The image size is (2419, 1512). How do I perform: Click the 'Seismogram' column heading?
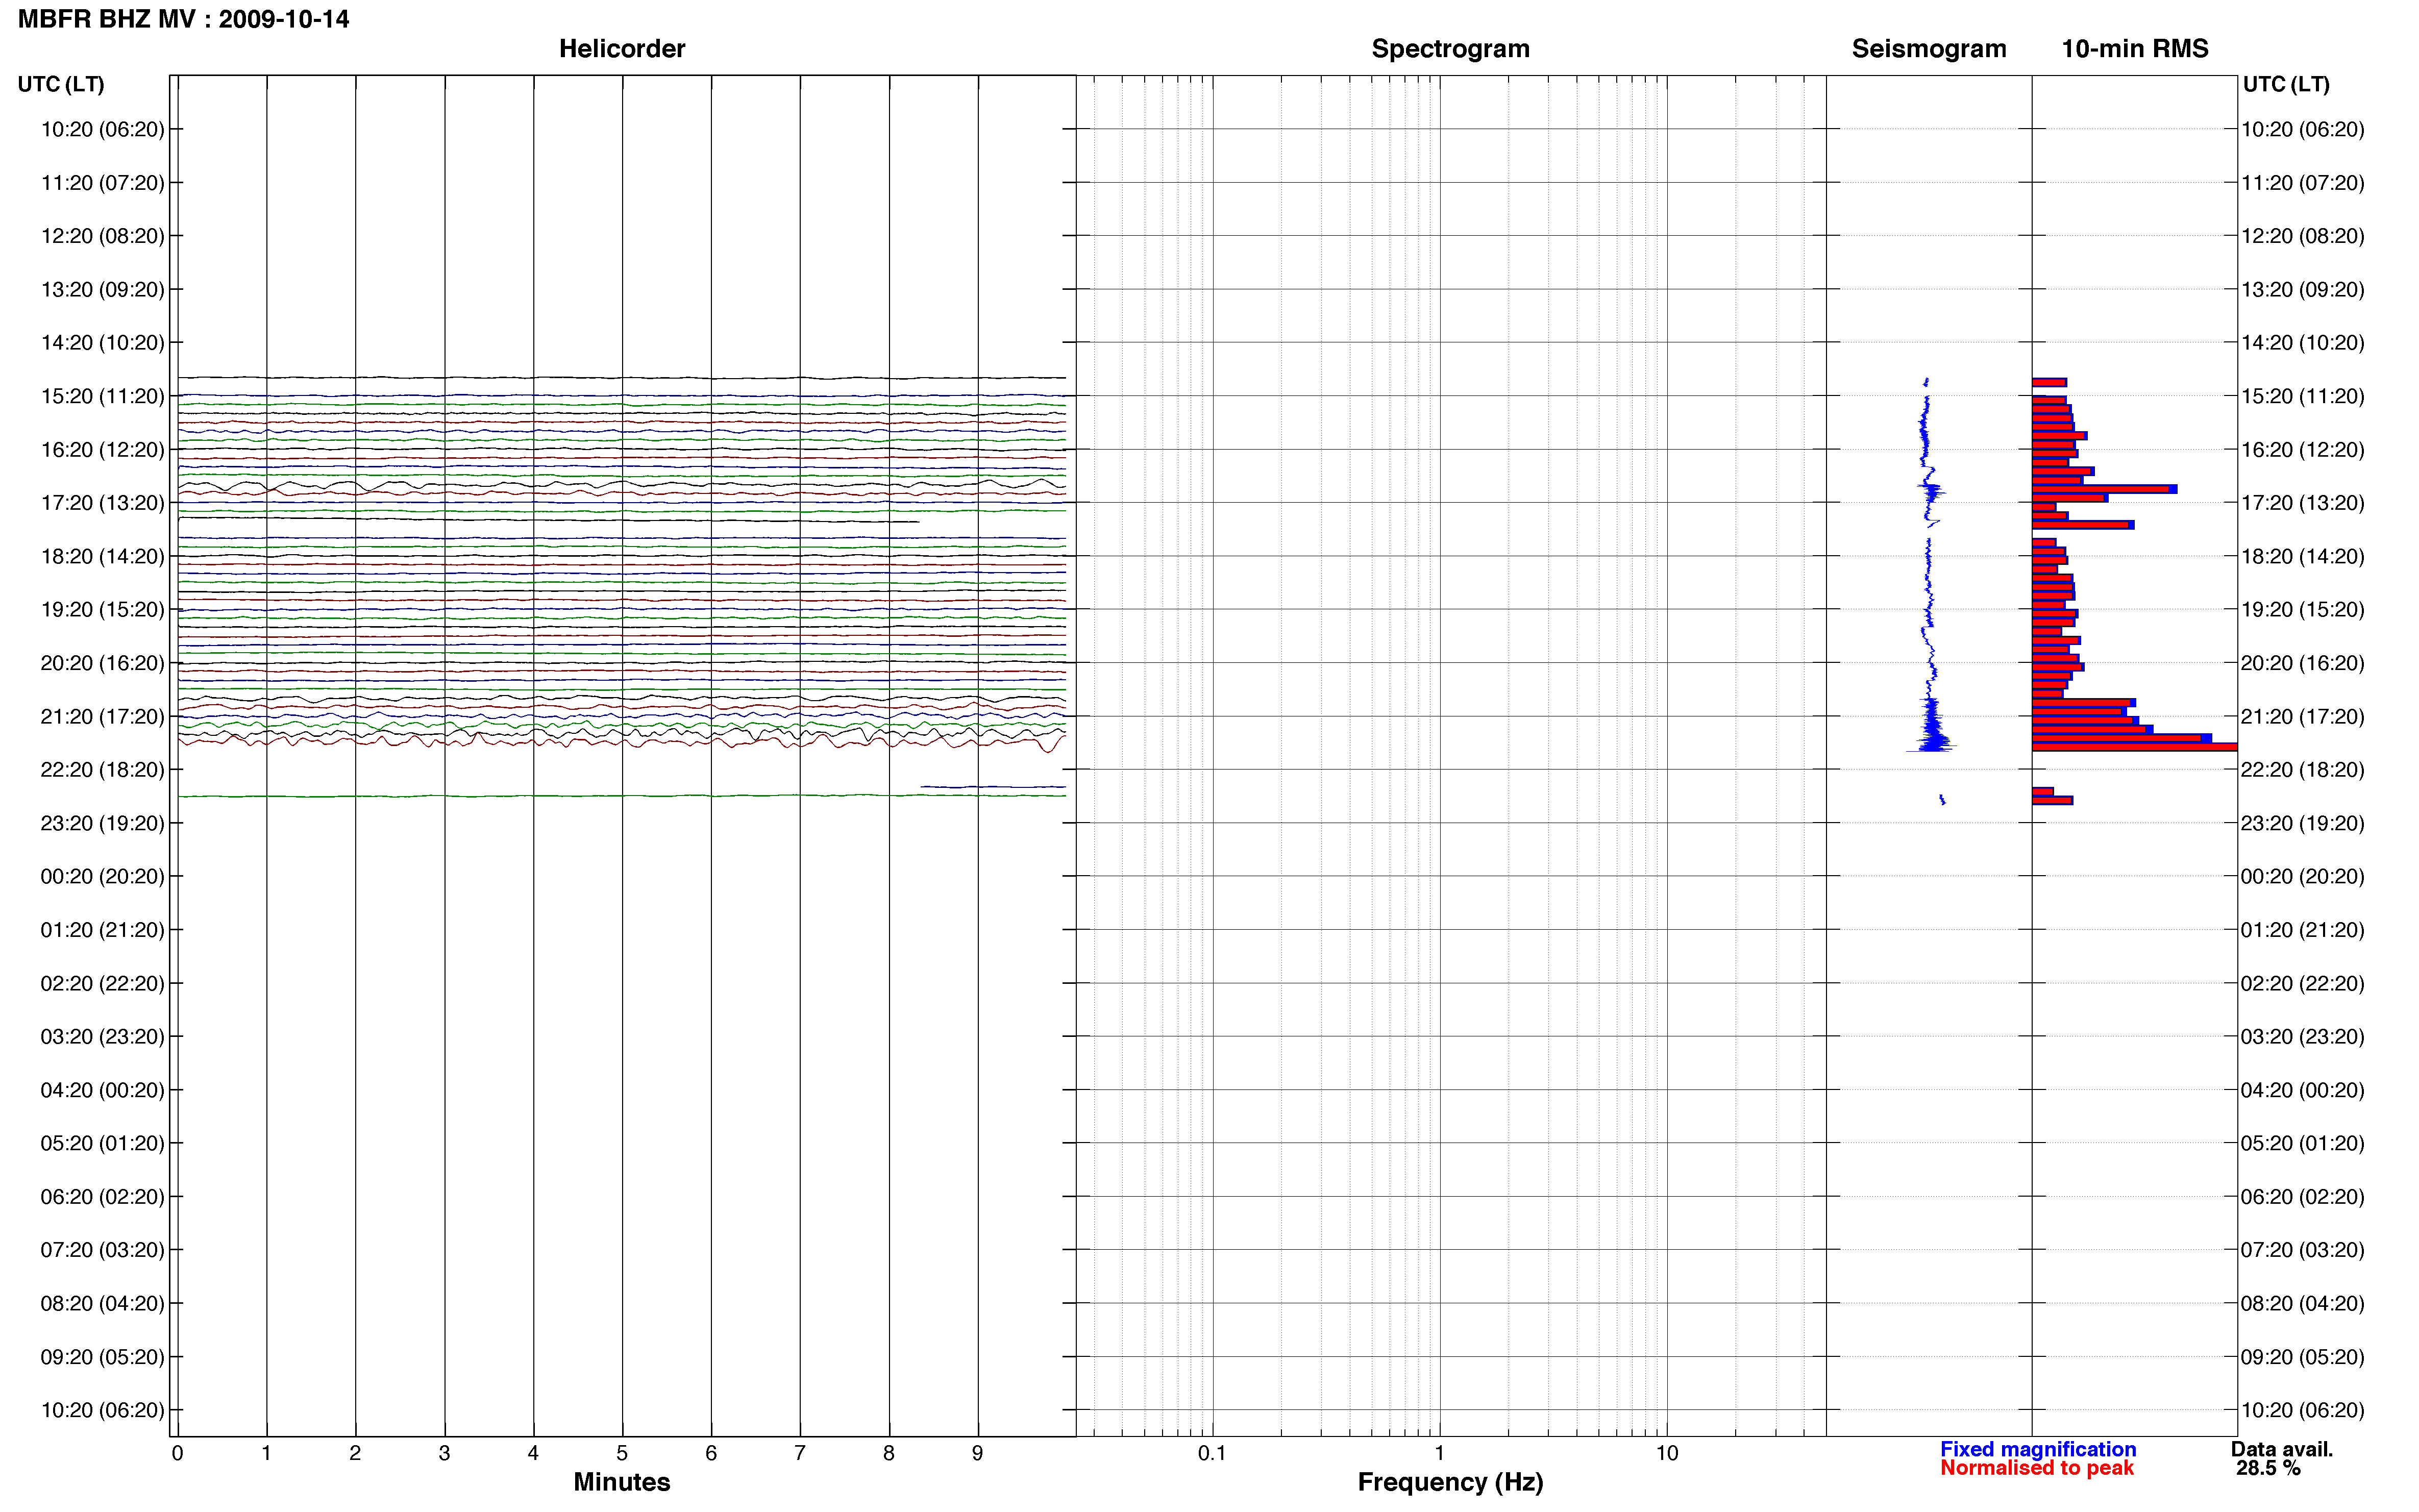click(x=1929, y=49)
